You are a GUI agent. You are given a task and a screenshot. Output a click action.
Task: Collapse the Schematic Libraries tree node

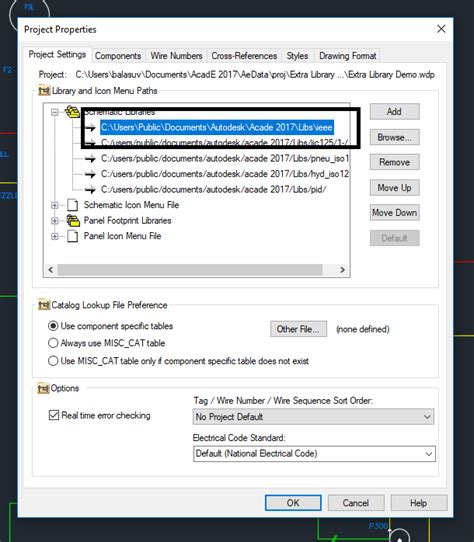[54, 112]
